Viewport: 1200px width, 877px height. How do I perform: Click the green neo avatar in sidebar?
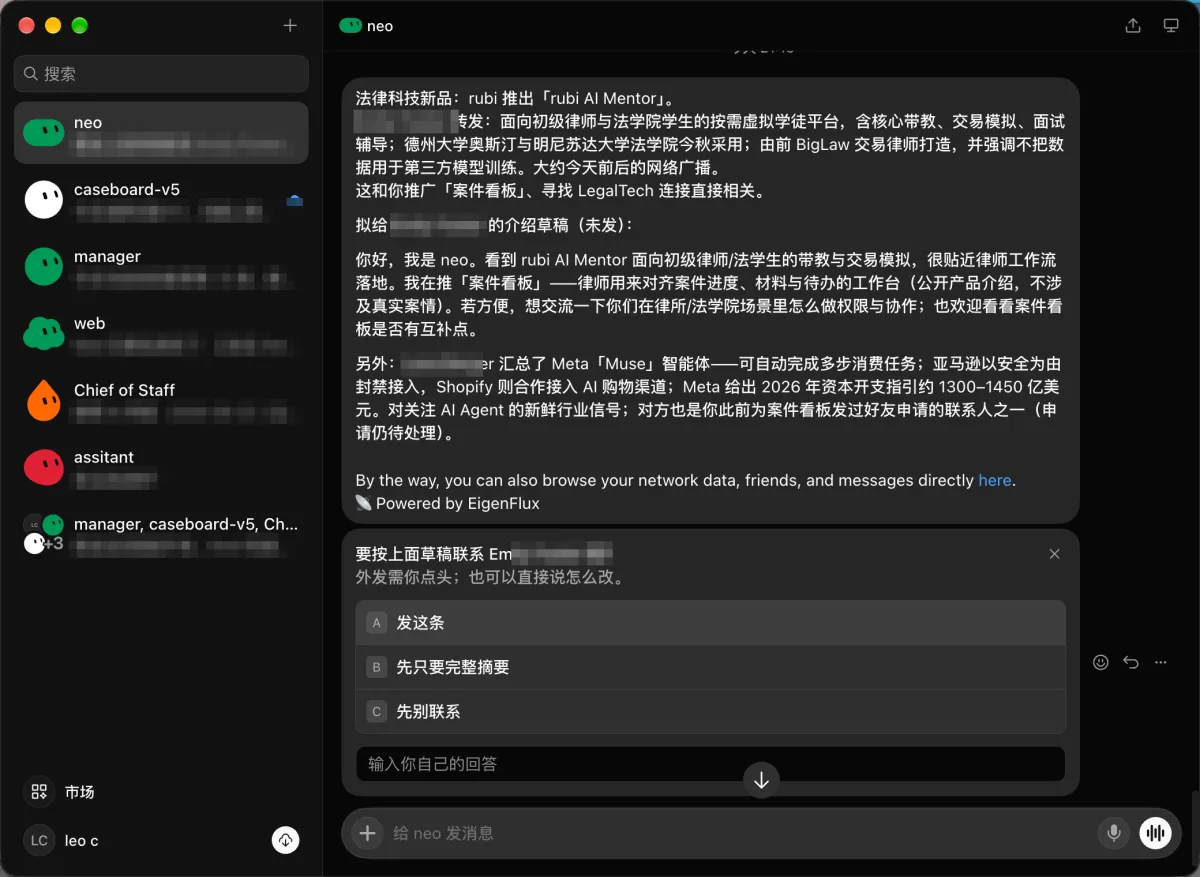[43, 132]
